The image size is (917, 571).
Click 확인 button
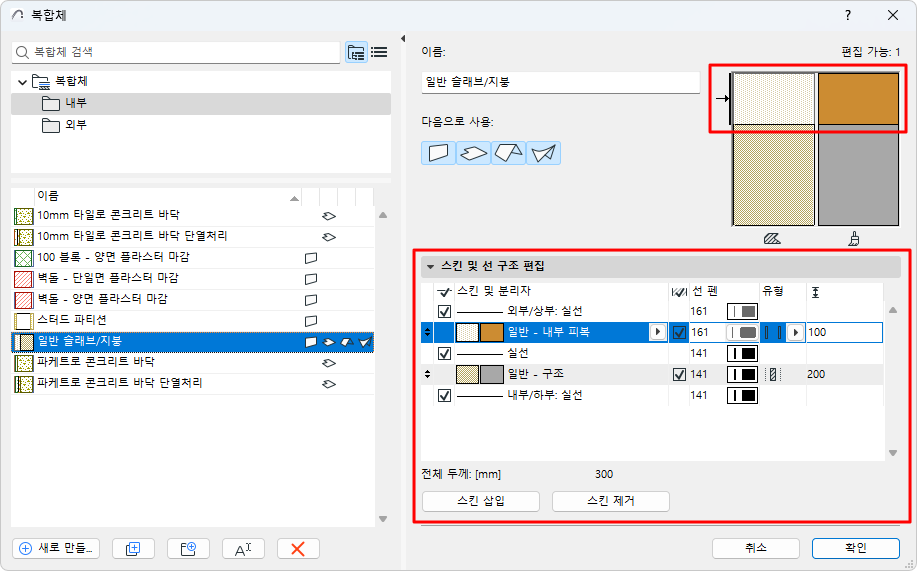pyautogui.click(x=856, y=548)
